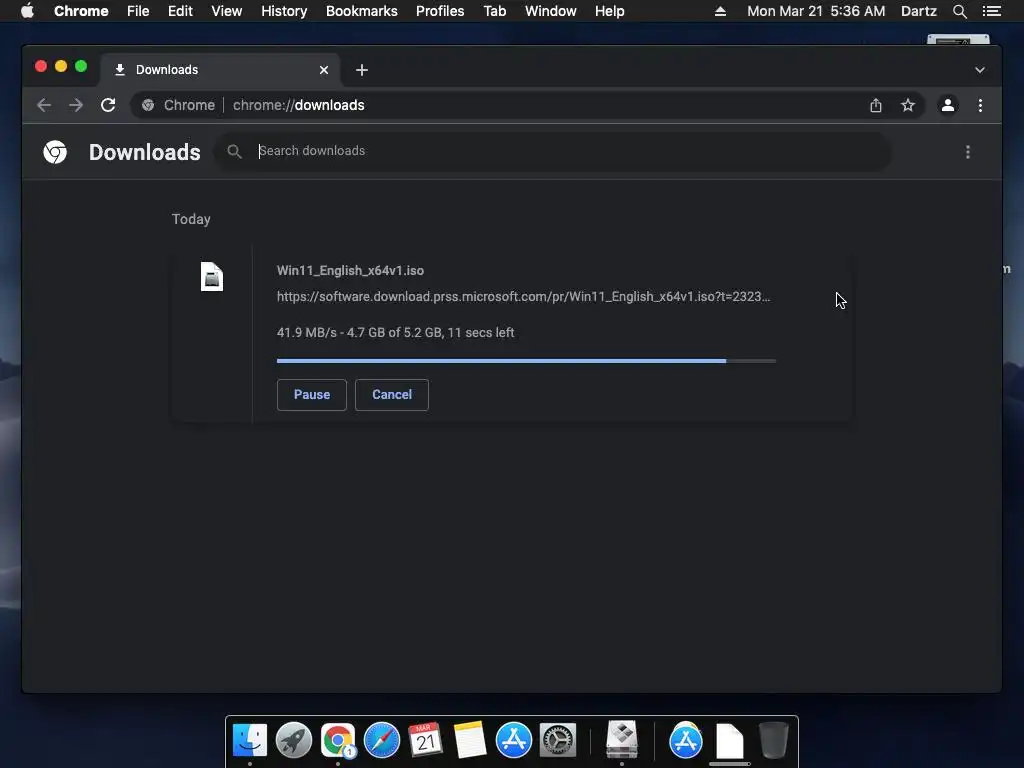Click the forward navigation arrow

click(x=76, y=105)
